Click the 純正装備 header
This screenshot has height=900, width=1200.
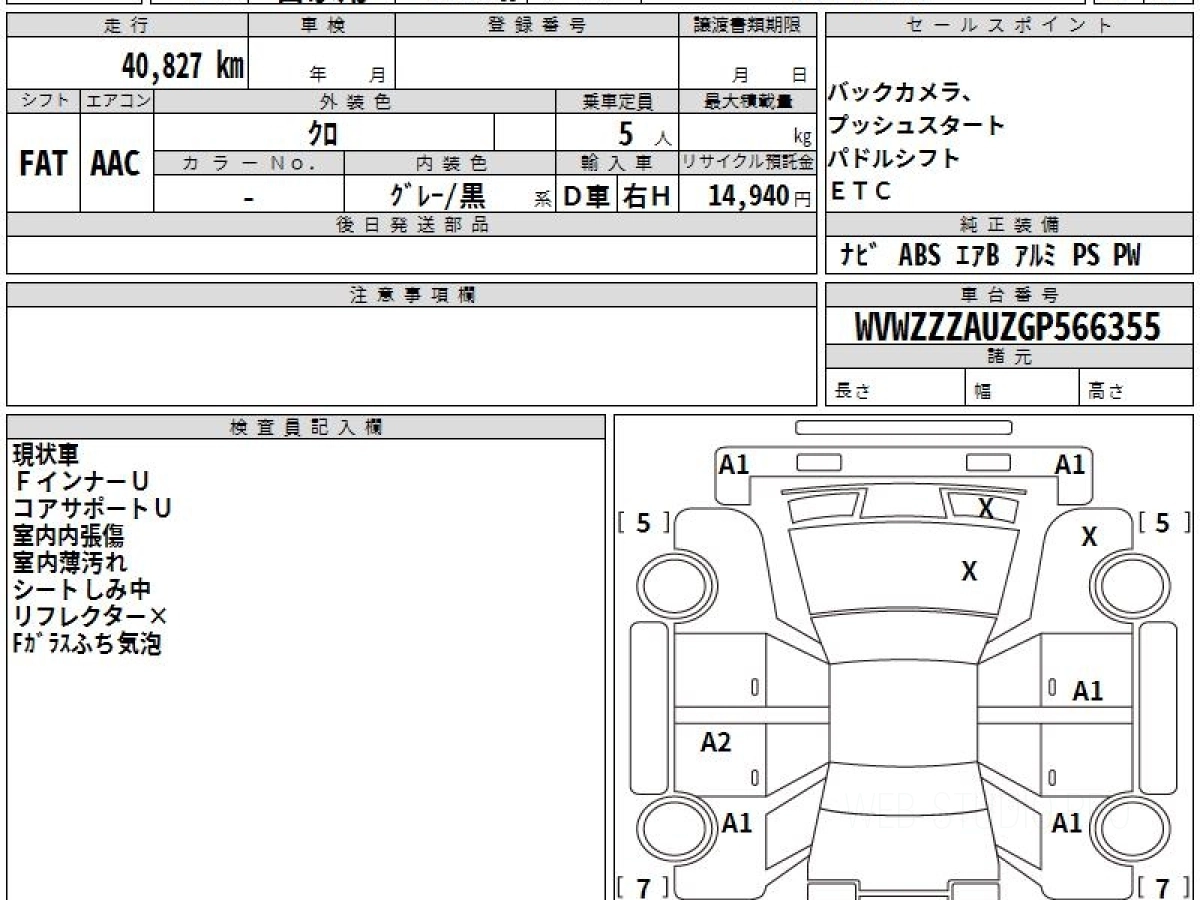1009,225
